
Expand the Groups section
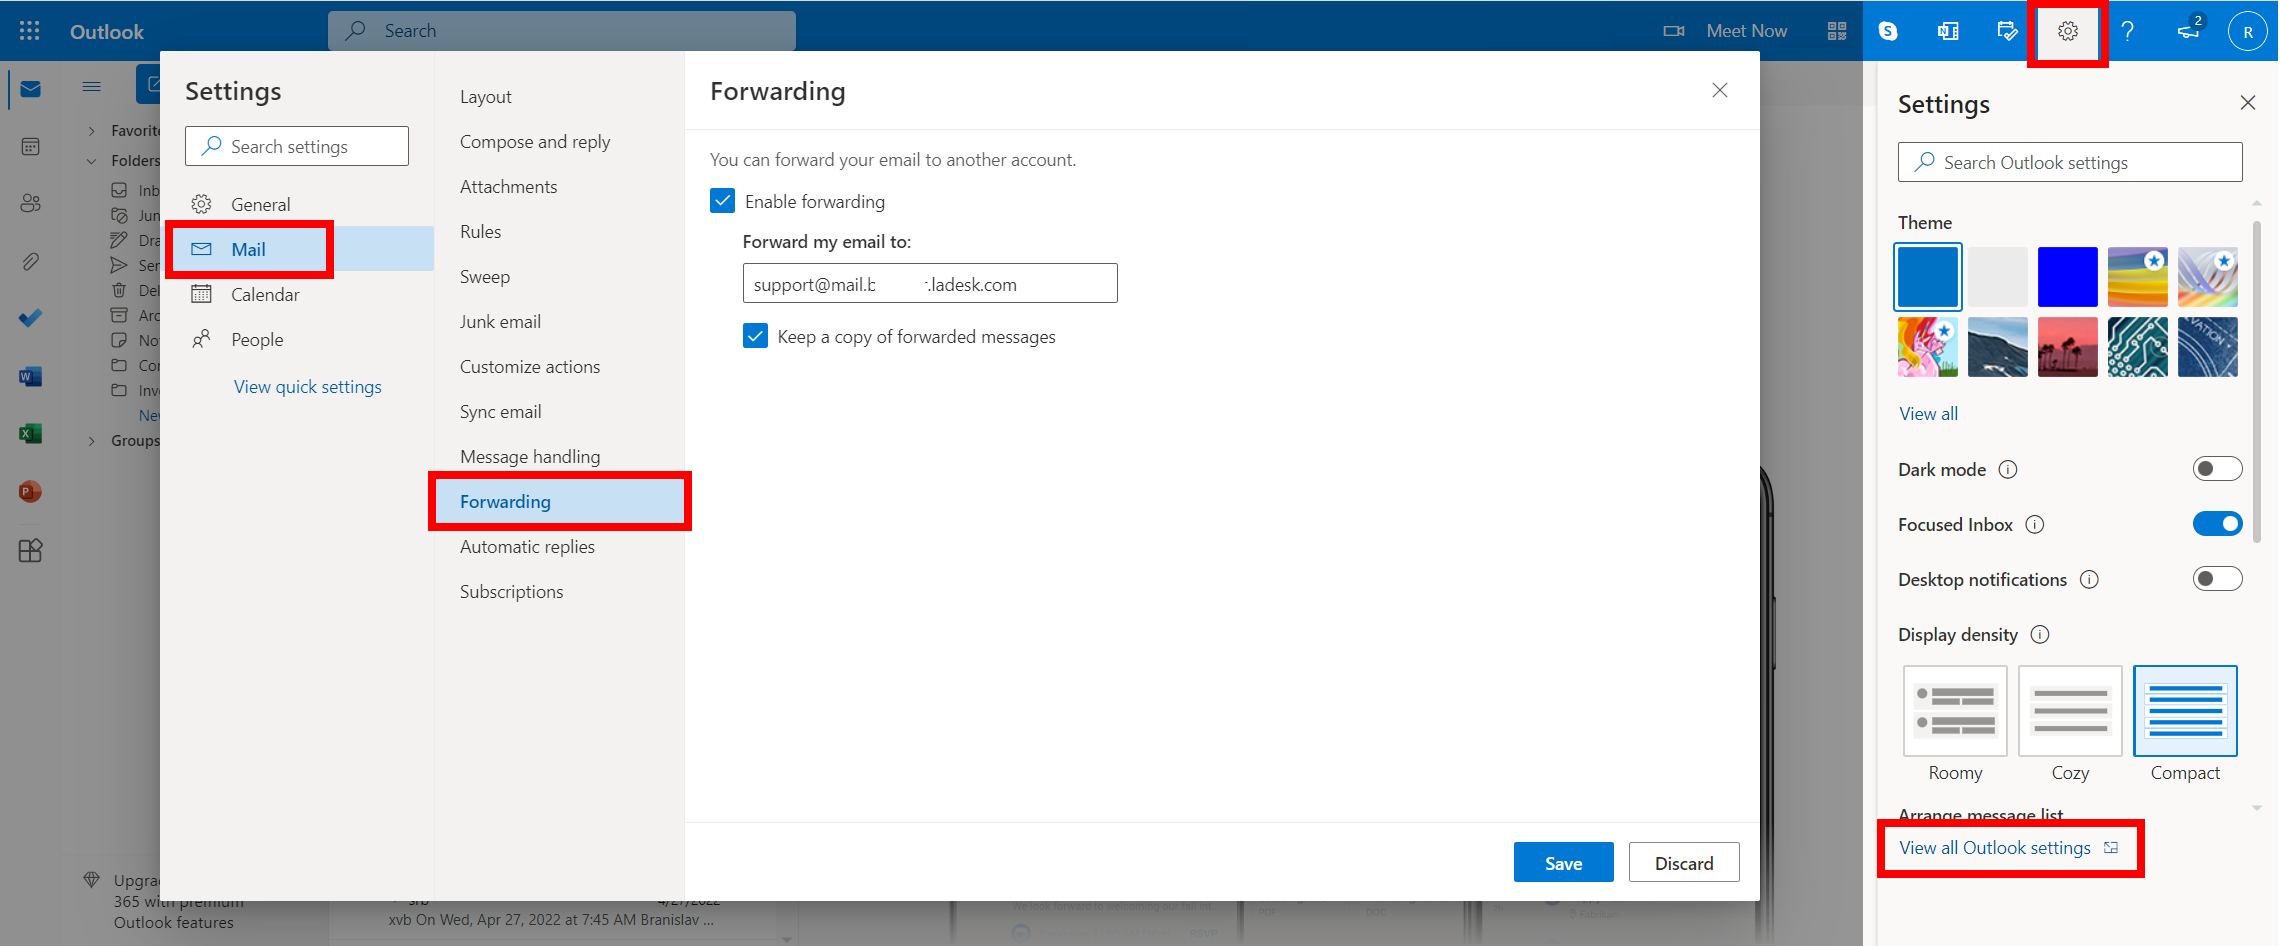click(x=92, y=441)
